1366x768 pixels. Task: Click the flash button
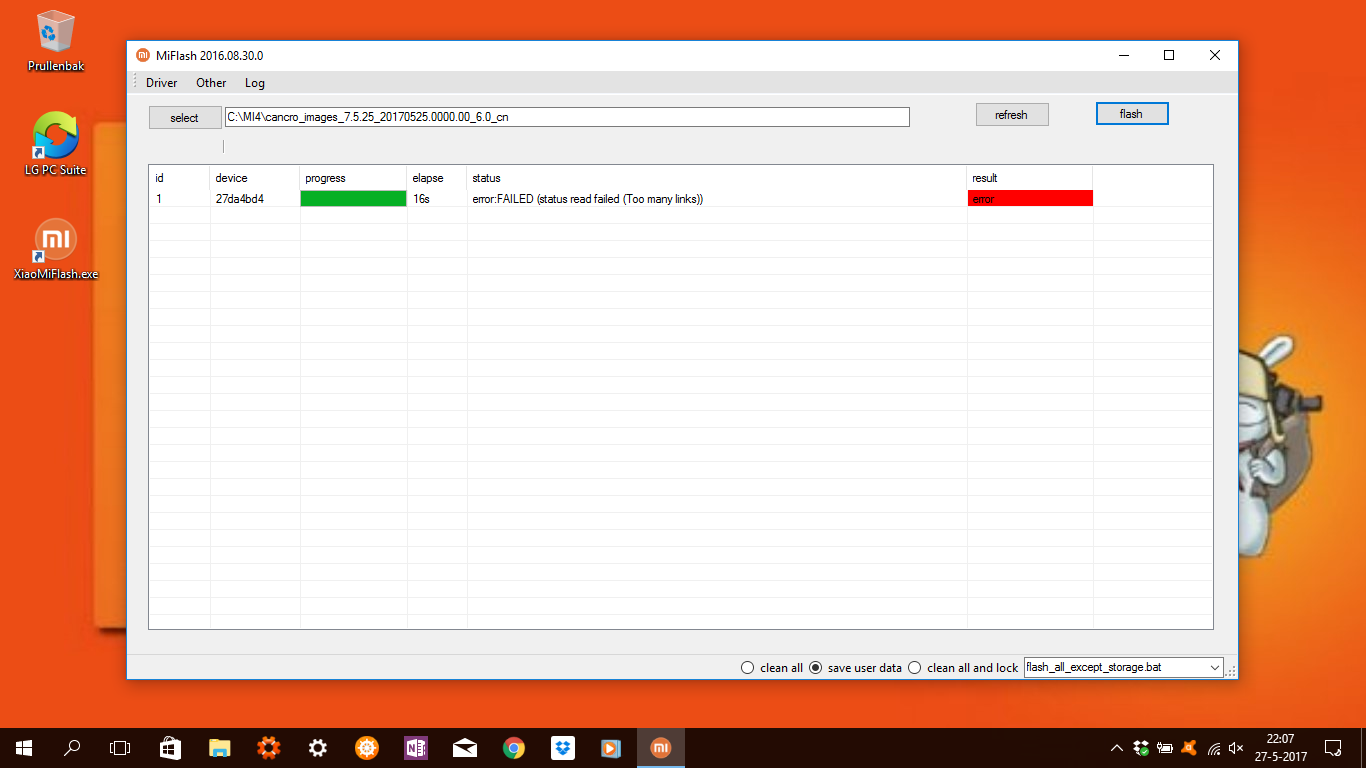1132,114
